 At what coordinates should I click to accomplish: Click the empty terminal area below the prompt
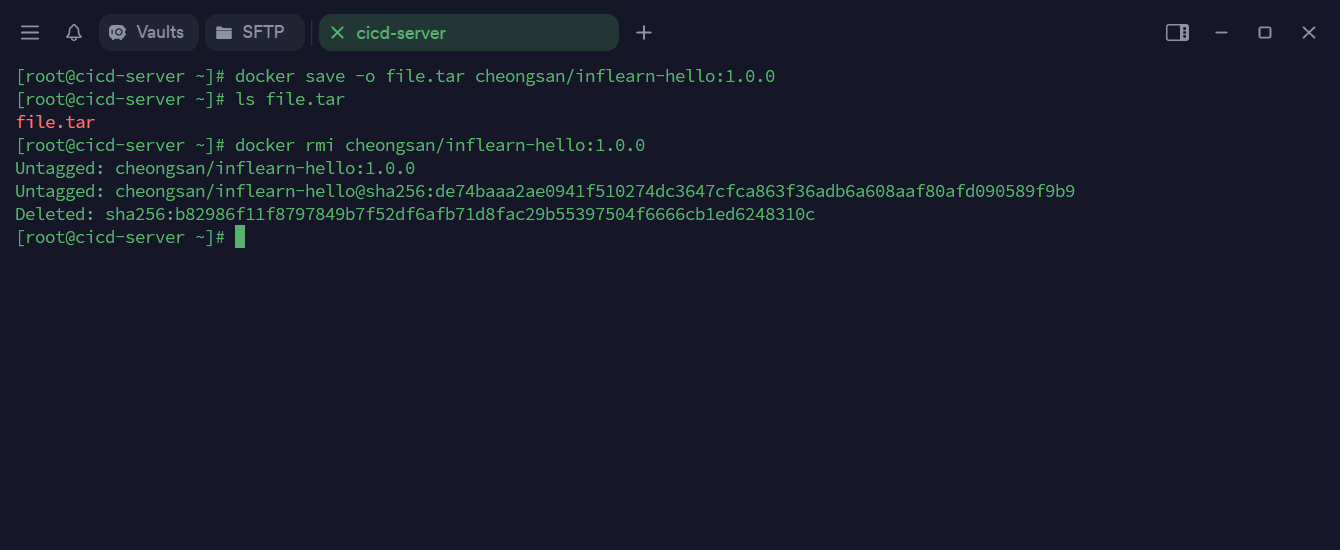click(x=670, y=400)
